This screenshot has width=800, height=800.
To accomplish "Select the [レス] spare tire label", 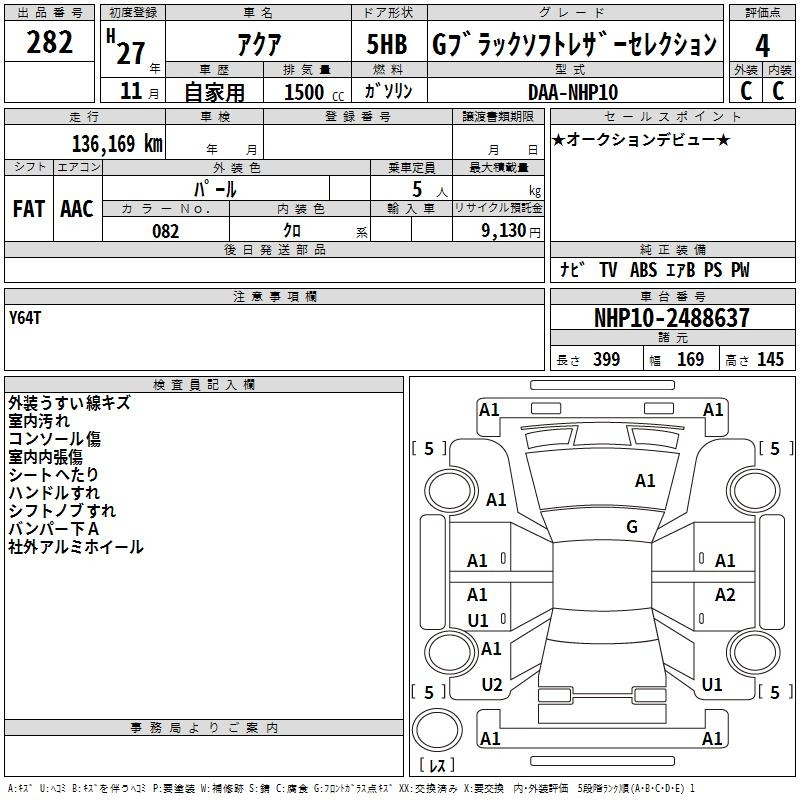I will pyautogui.click(x=437, y=765).
